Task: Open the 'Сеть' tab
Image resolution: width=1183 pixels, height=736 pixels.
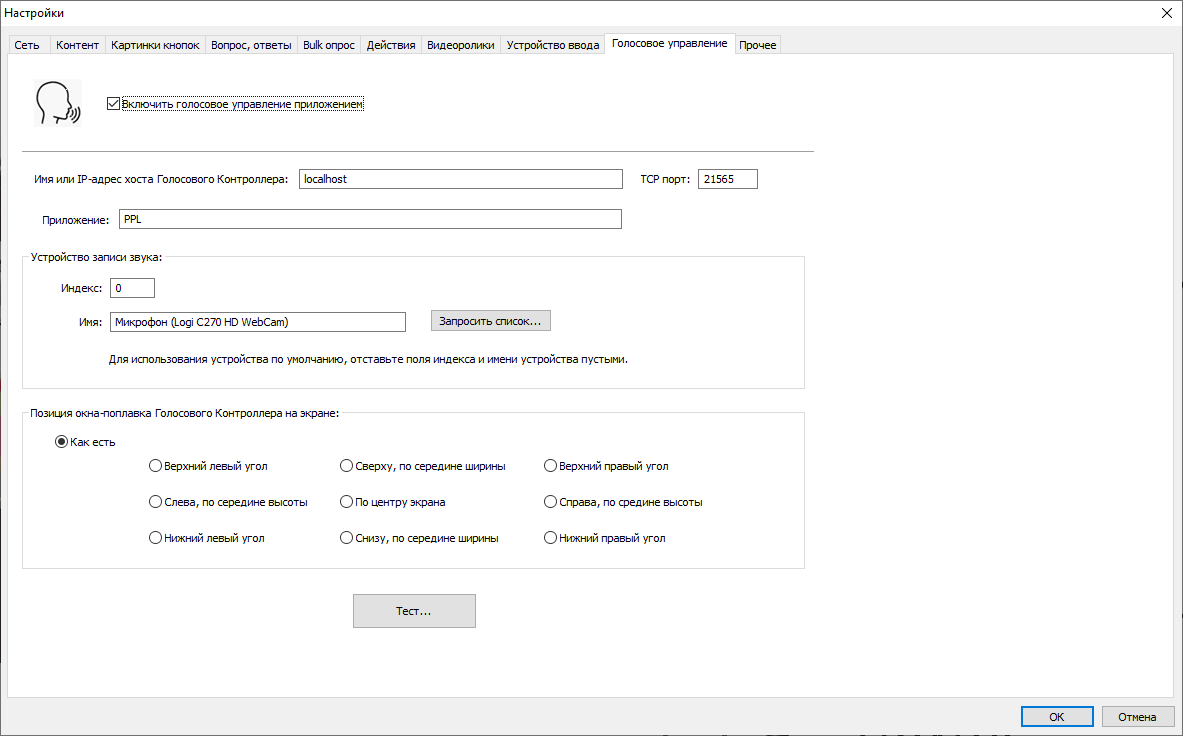Action: [27, 45]
